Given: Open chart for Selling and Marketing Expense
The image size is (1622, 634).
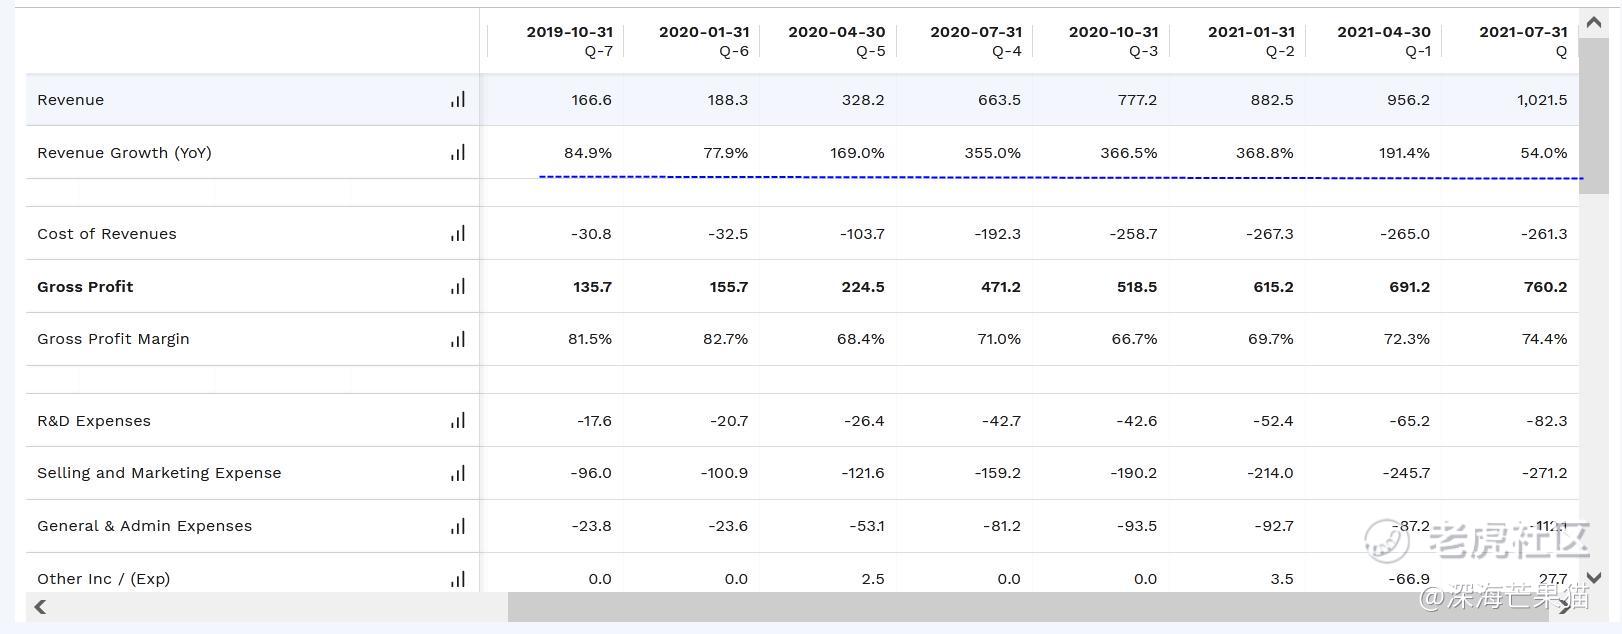Looking at the screenshot, I should [458, 473].
